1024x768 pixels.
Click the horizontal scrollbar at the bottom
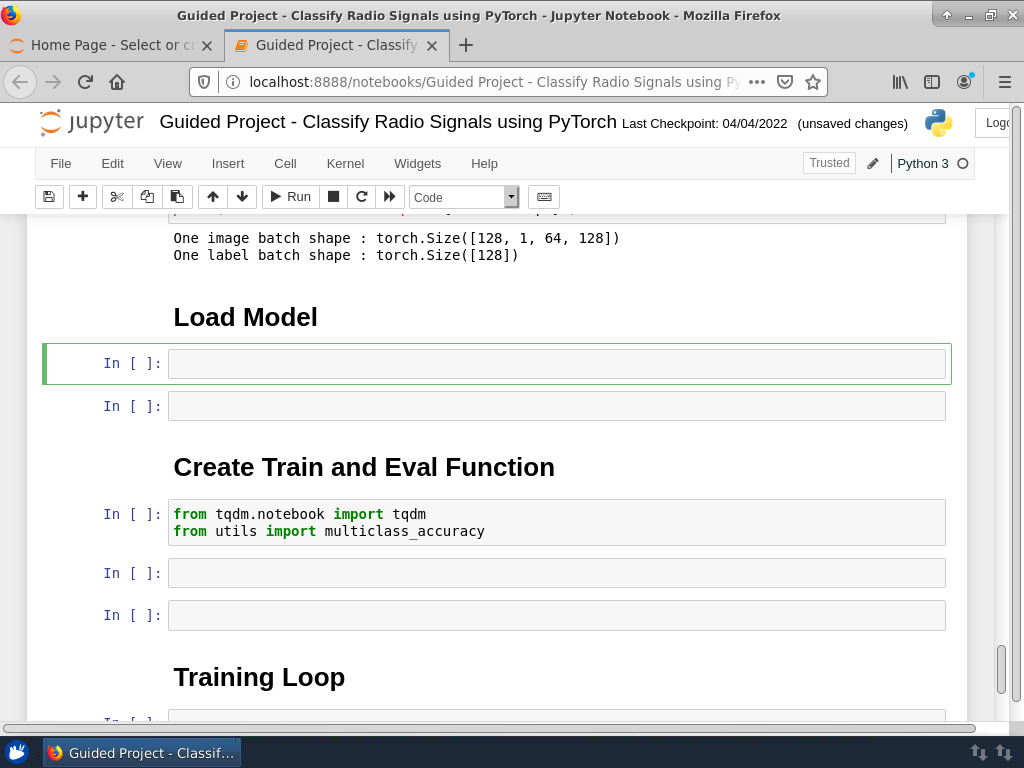coord(489,728)
